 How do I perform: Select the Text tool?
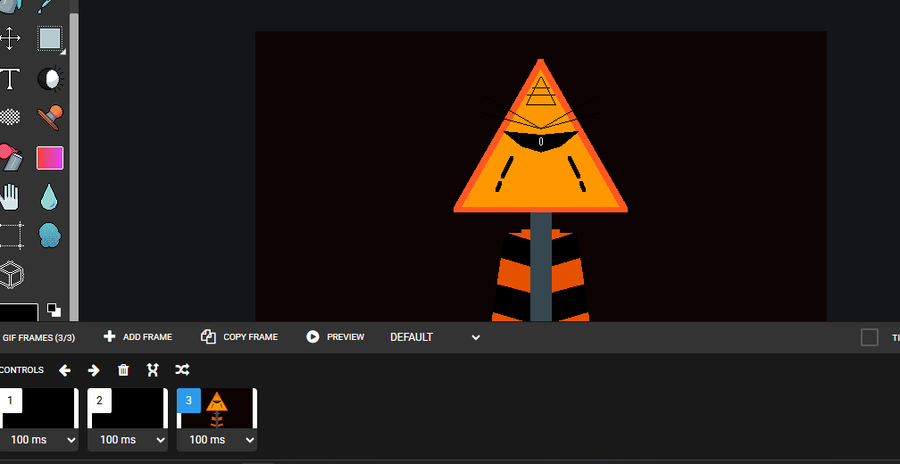pyautogui.click(x=10, y=79)
